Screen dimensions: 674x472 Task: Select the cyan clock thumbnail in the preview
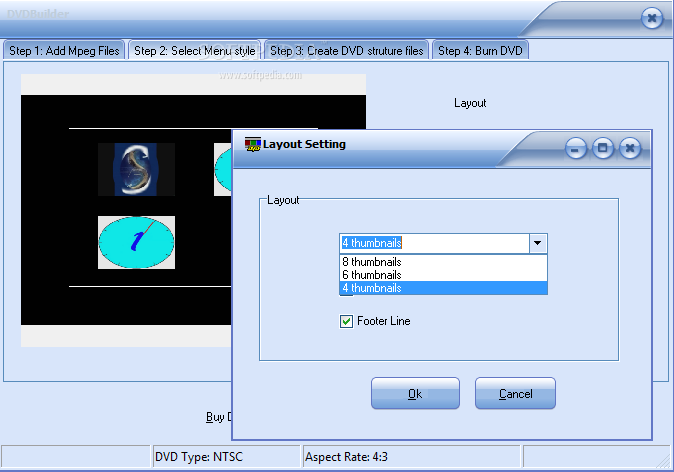coord(136,242)
